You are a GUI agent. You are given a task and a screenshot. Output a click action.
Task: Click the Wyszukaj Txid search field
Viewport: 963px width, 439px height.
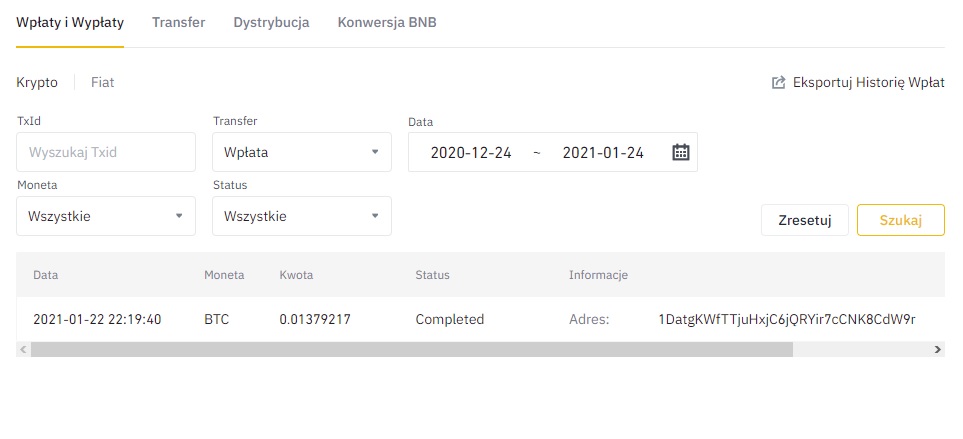pos(106,152)
